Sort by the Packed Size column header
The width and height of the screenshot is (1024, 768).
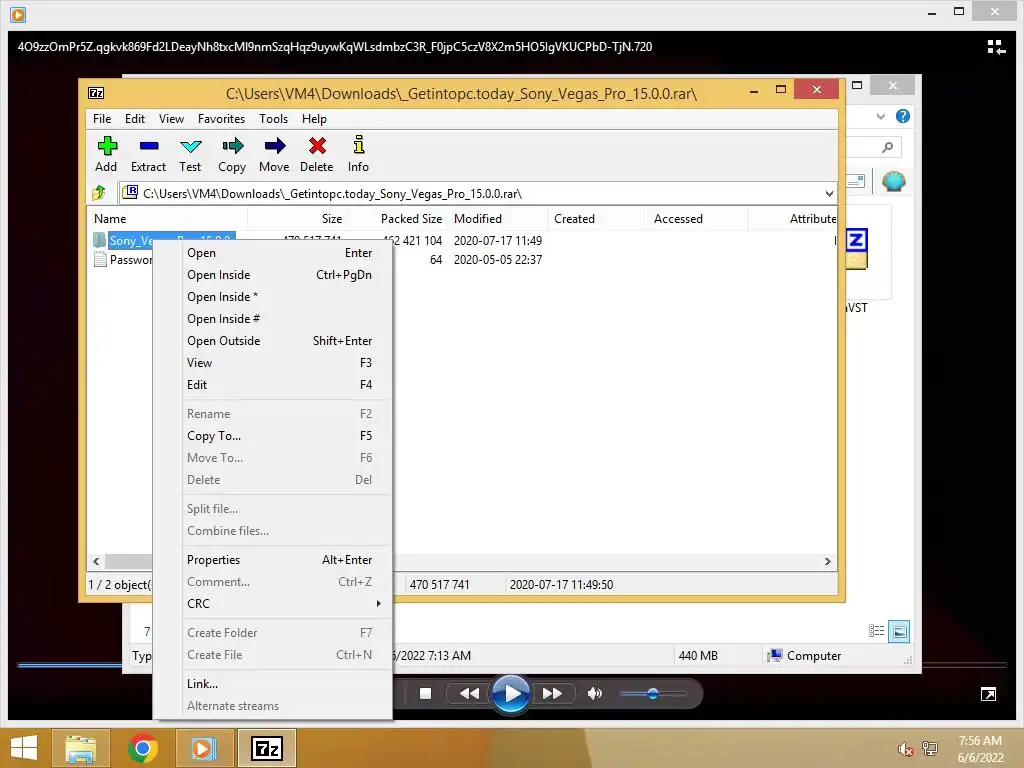pos(398,219)
